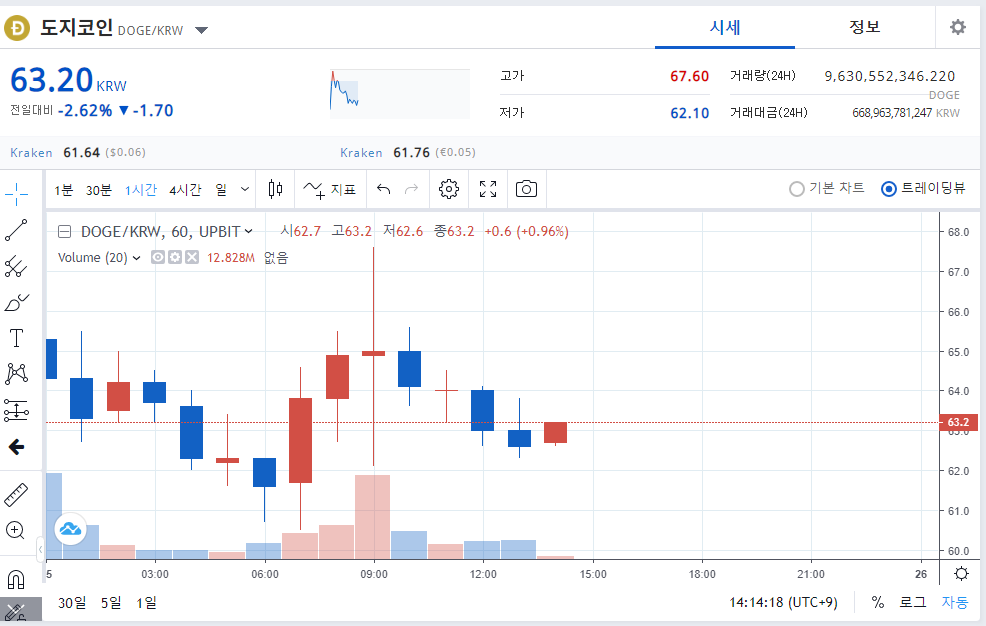Toggle the magnet snap mode

16,579
